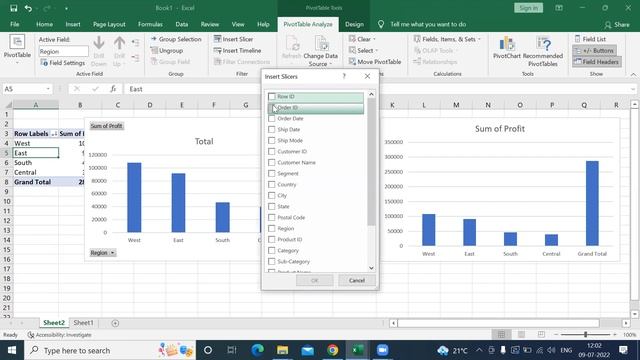Switch to the Design ribbon tab
The width and height of the screenshot is (640, 360).
[x=354, y=24]
